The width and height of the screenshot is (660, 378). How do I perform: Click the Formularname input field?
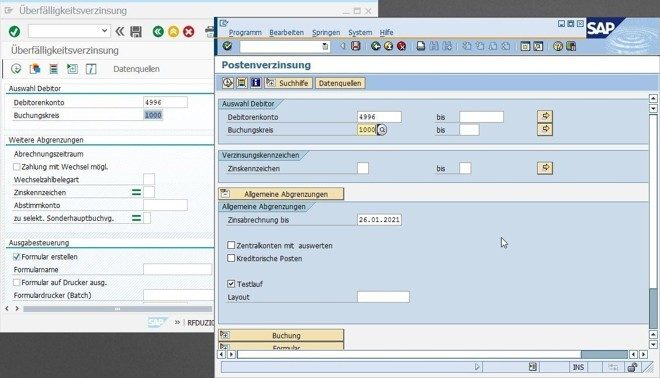click(x=177, y=269)
